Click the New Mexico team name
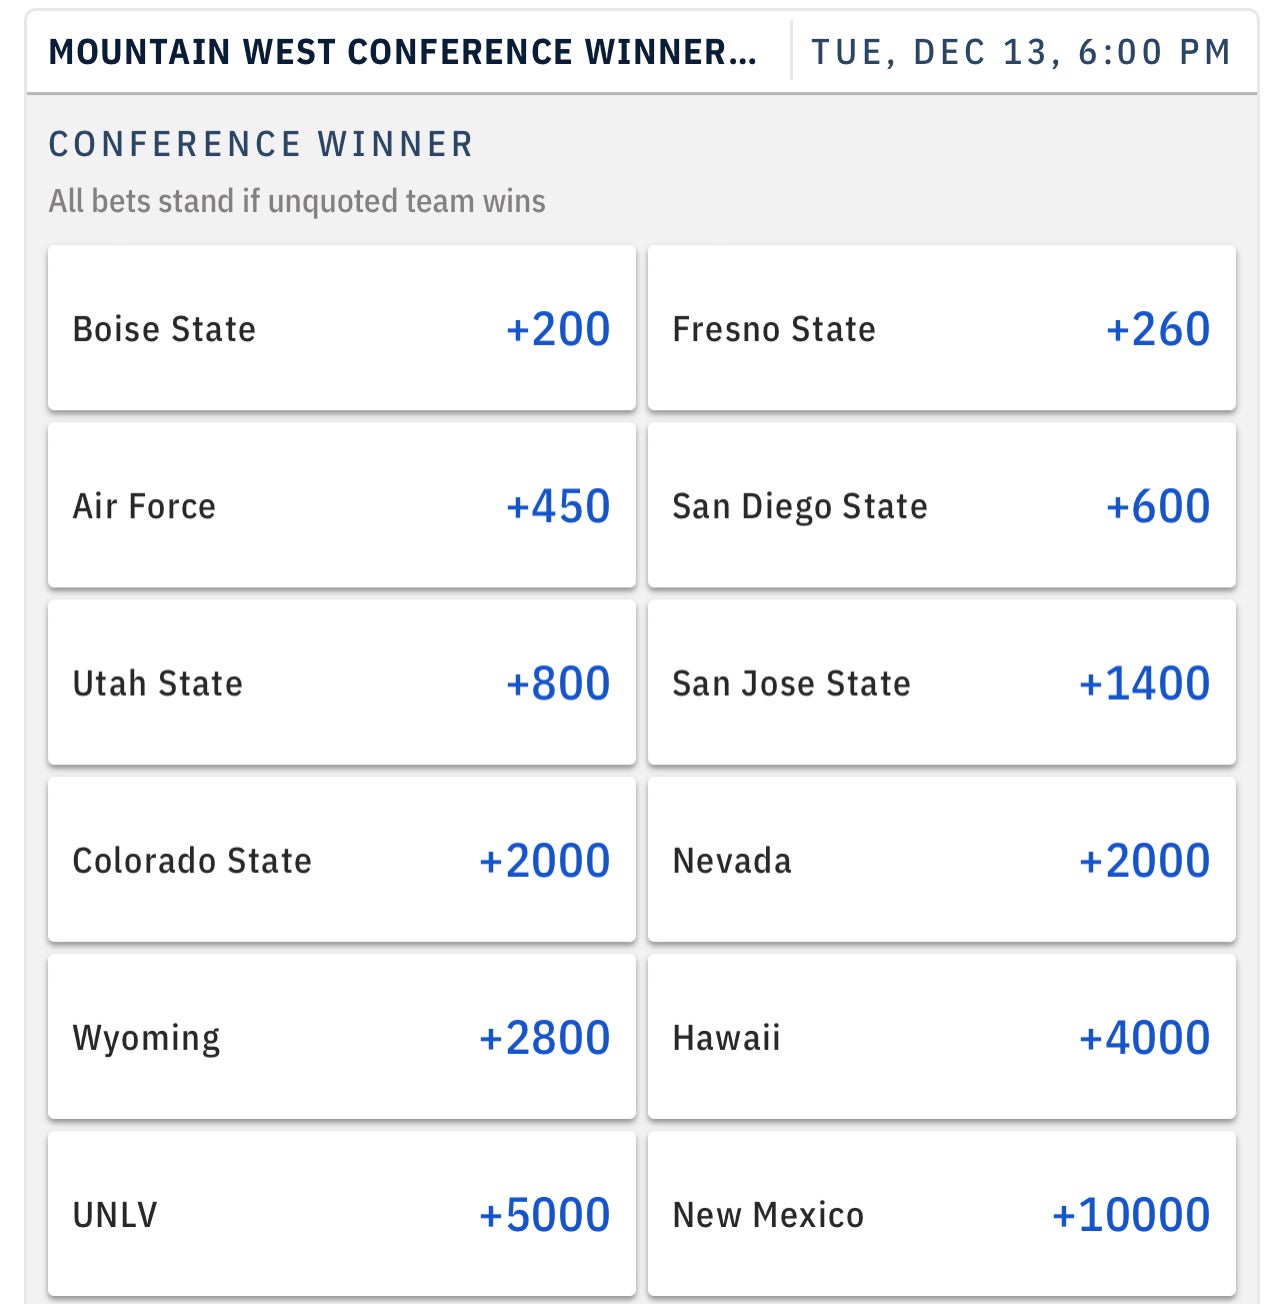Image resolution: width=1284 pixels, height=1304 pixels. [768, 1215]
